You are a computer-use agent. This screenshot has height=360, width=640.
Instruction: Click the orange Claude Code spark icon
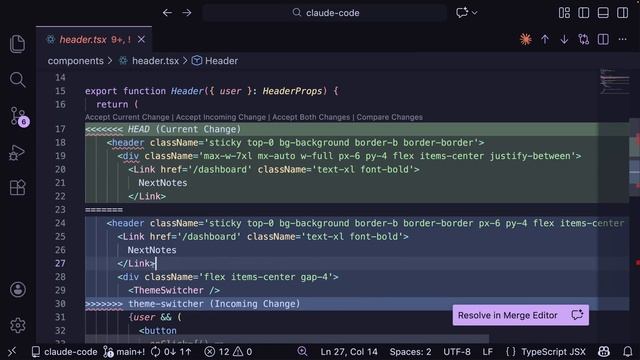tap(526, 39)
